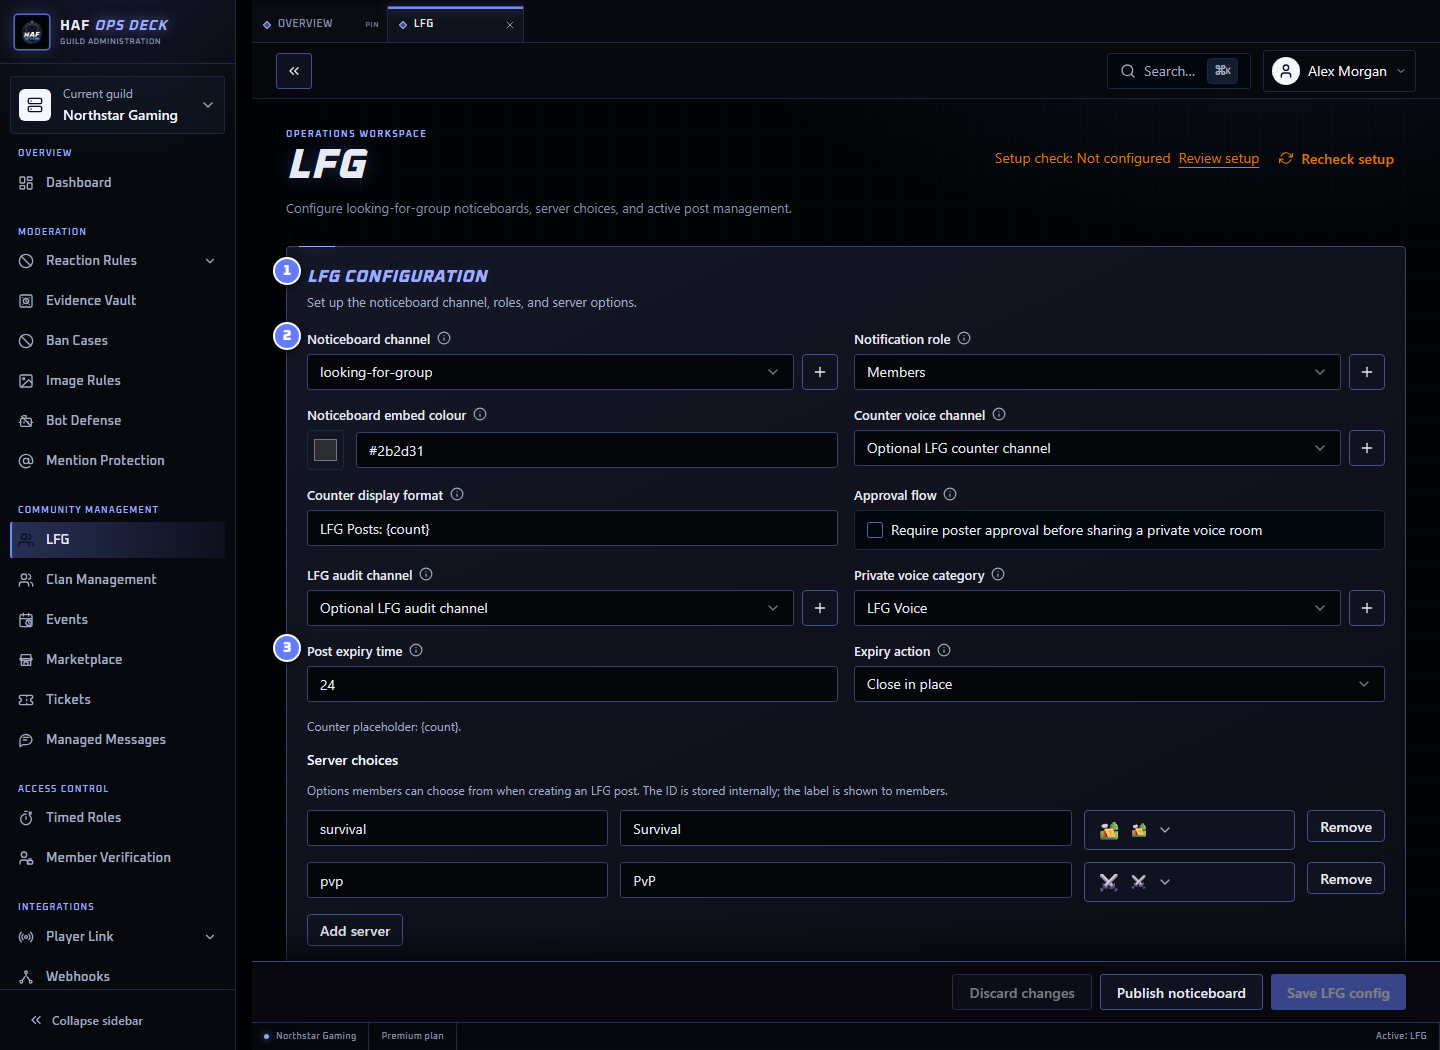Viewport: 1440px width, 1050px height.
Task: Click Collapse sidebar
Action: coord(87,1021)
